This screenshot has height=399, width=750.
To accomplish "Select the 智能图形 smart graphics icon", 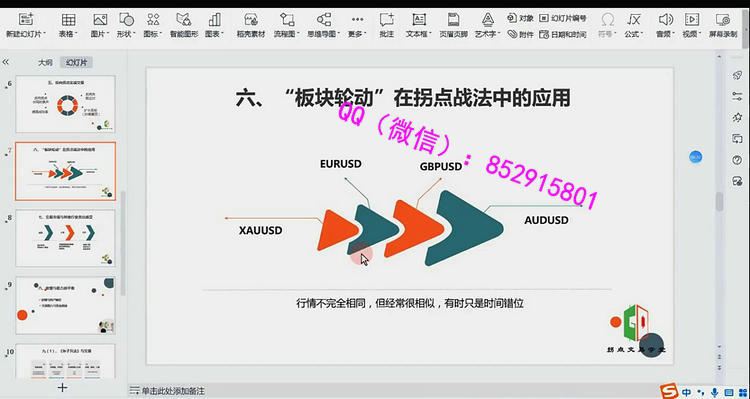I will click(x=184, y=20).
